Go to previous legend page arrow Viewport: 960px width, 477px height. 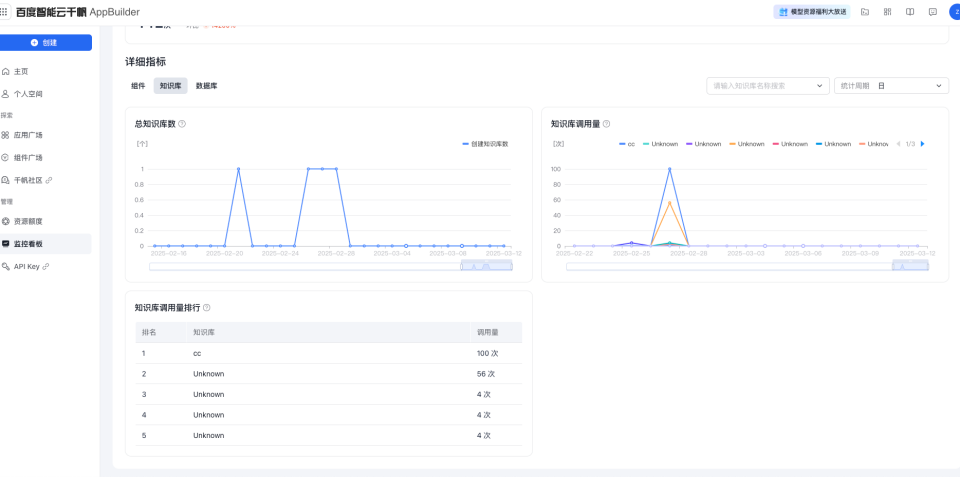tap(898, 144)
